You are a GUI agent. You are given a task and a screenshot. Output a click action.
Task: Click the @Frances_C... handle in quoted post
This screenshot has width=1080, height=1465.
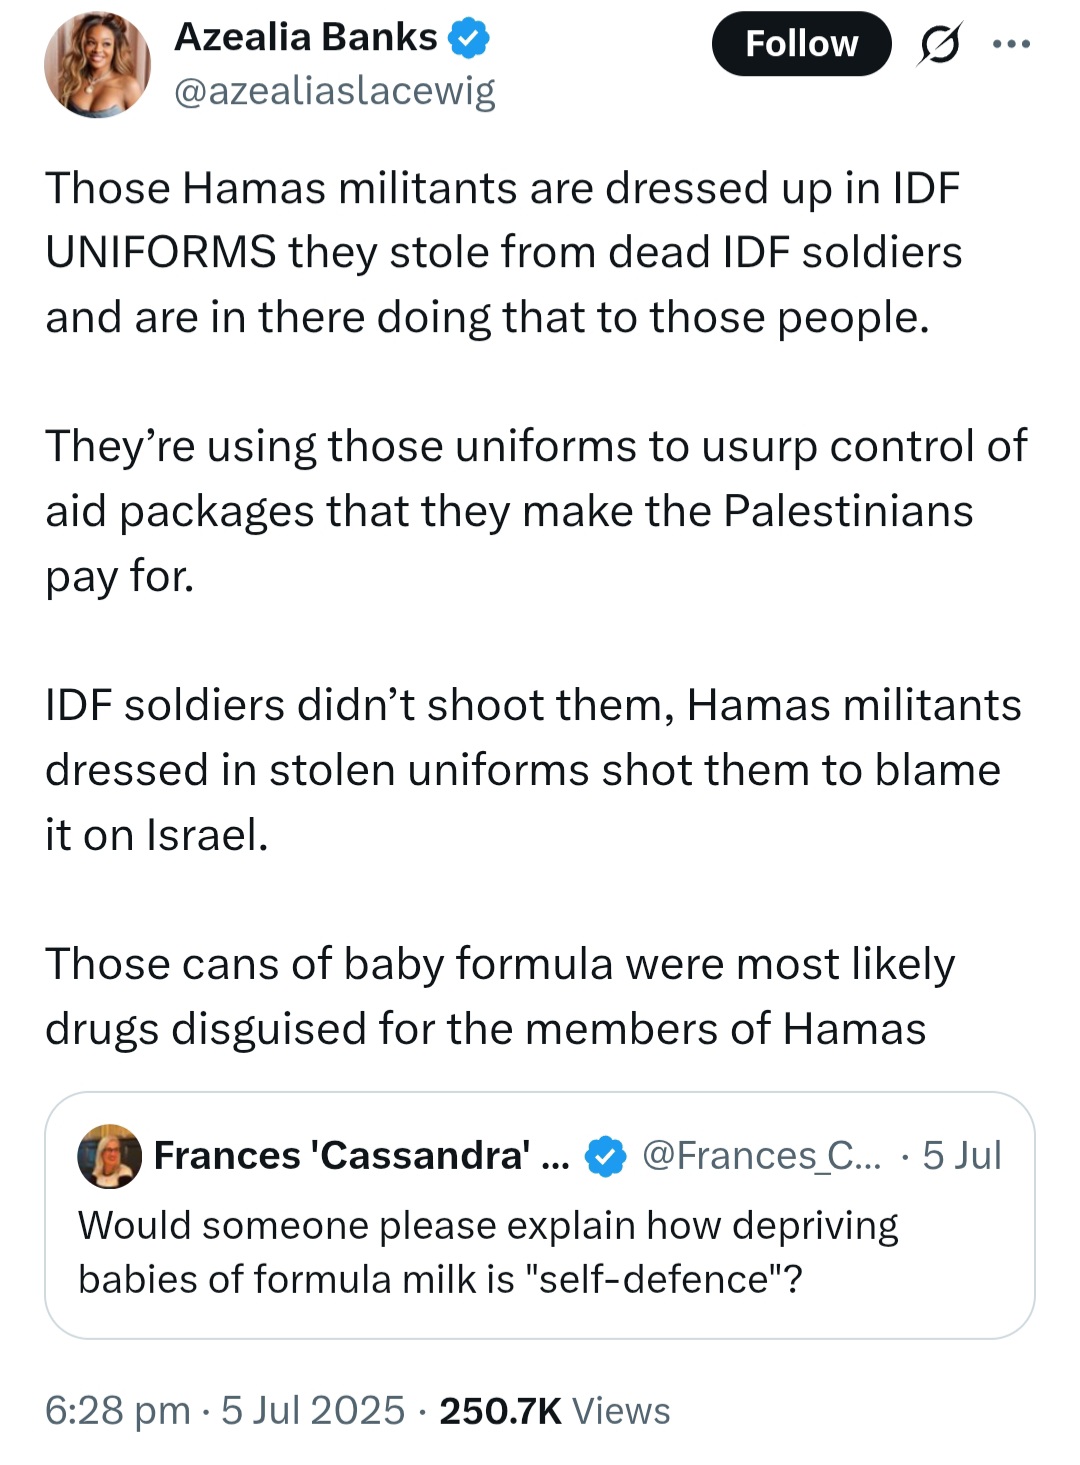[762, 1156]
